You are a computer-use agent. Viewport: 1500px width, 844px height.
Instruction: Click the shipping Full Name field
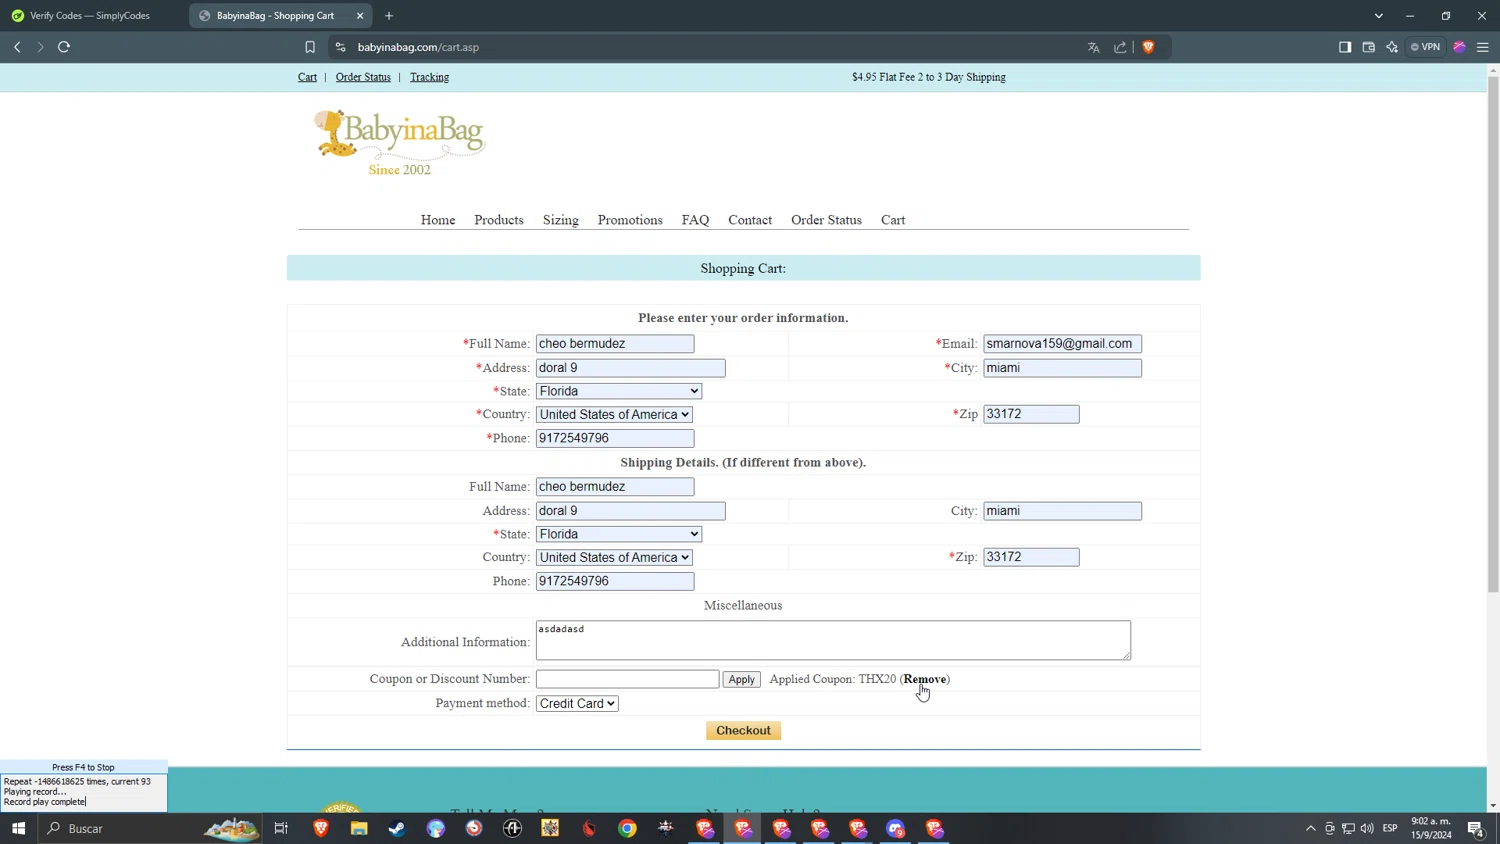point(615,486)
